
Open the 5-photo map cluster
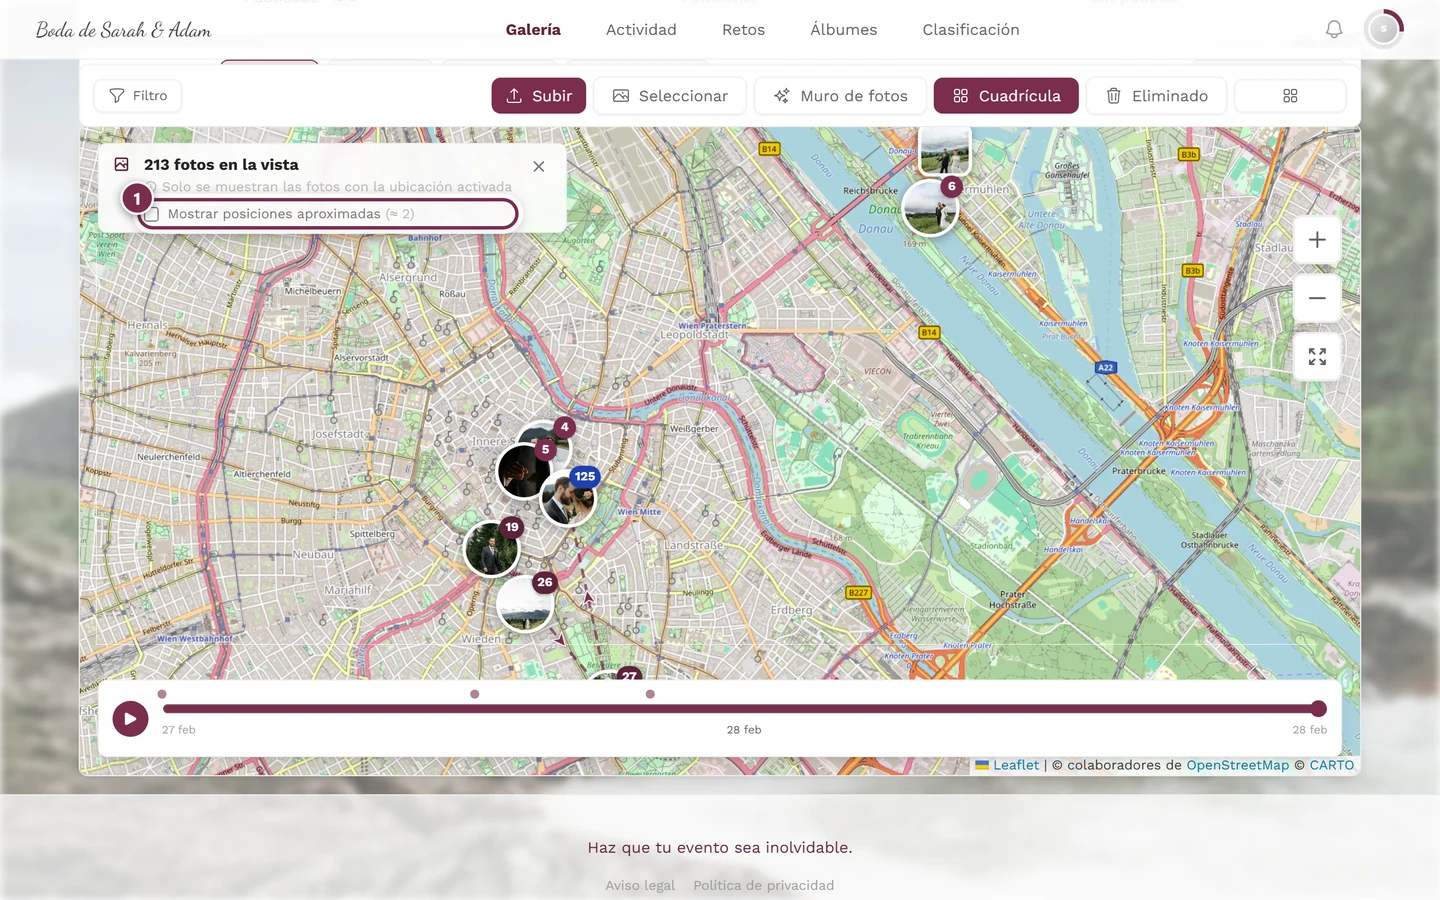(x=524, y=470)
